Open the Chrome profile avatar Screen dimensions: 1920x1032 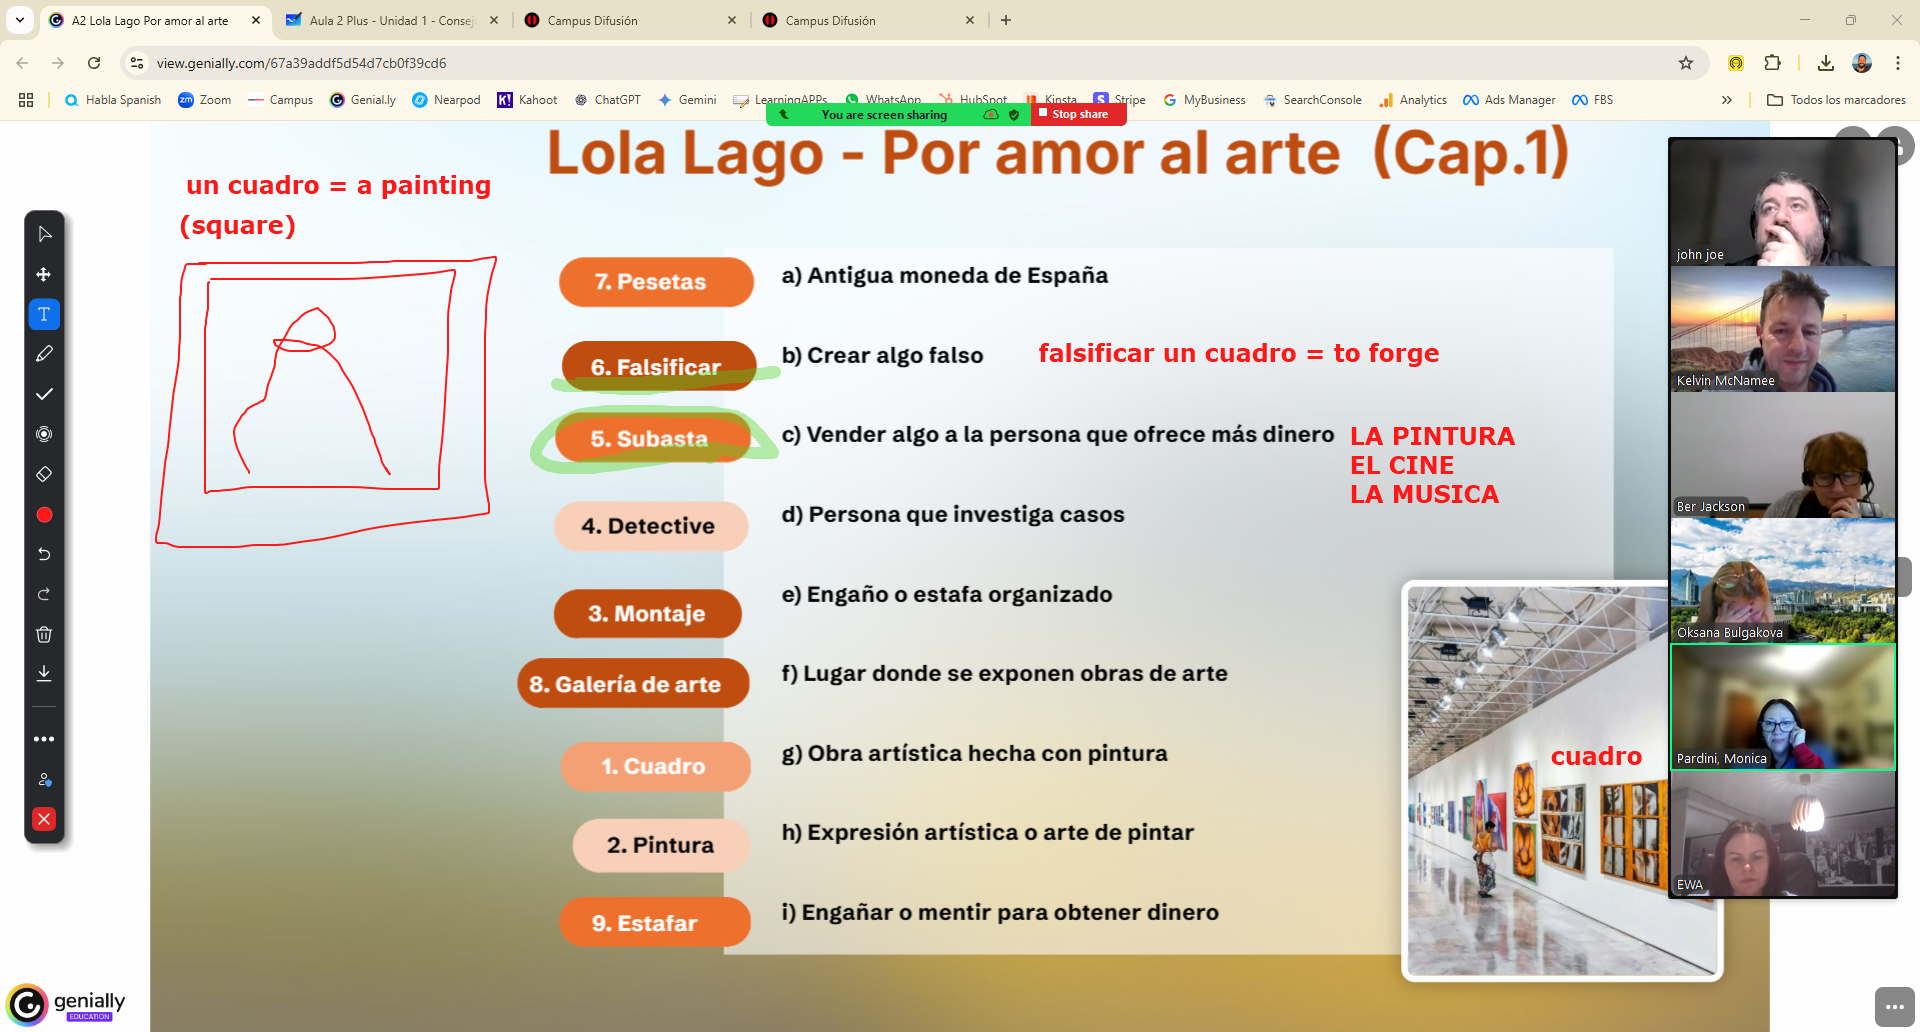click(1862, 63)
